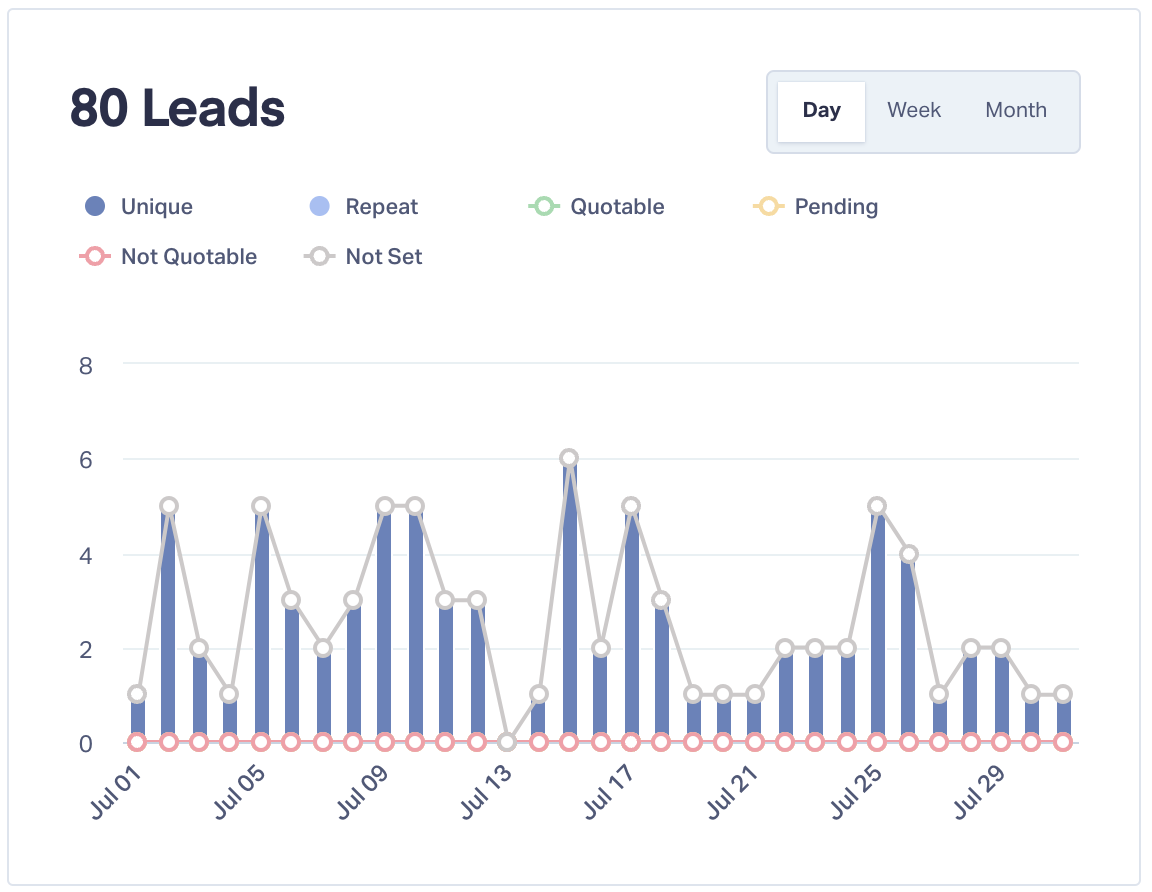Click the y-axis label 6
This screenshot has height=892, width=1152.
(86, 460)
